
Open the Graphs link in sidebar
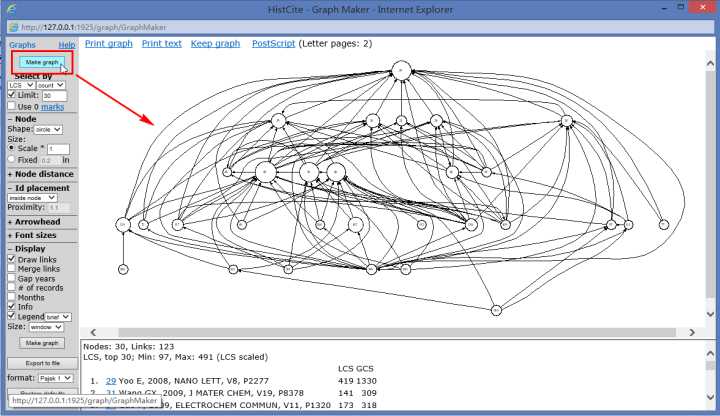click(22, 45)
